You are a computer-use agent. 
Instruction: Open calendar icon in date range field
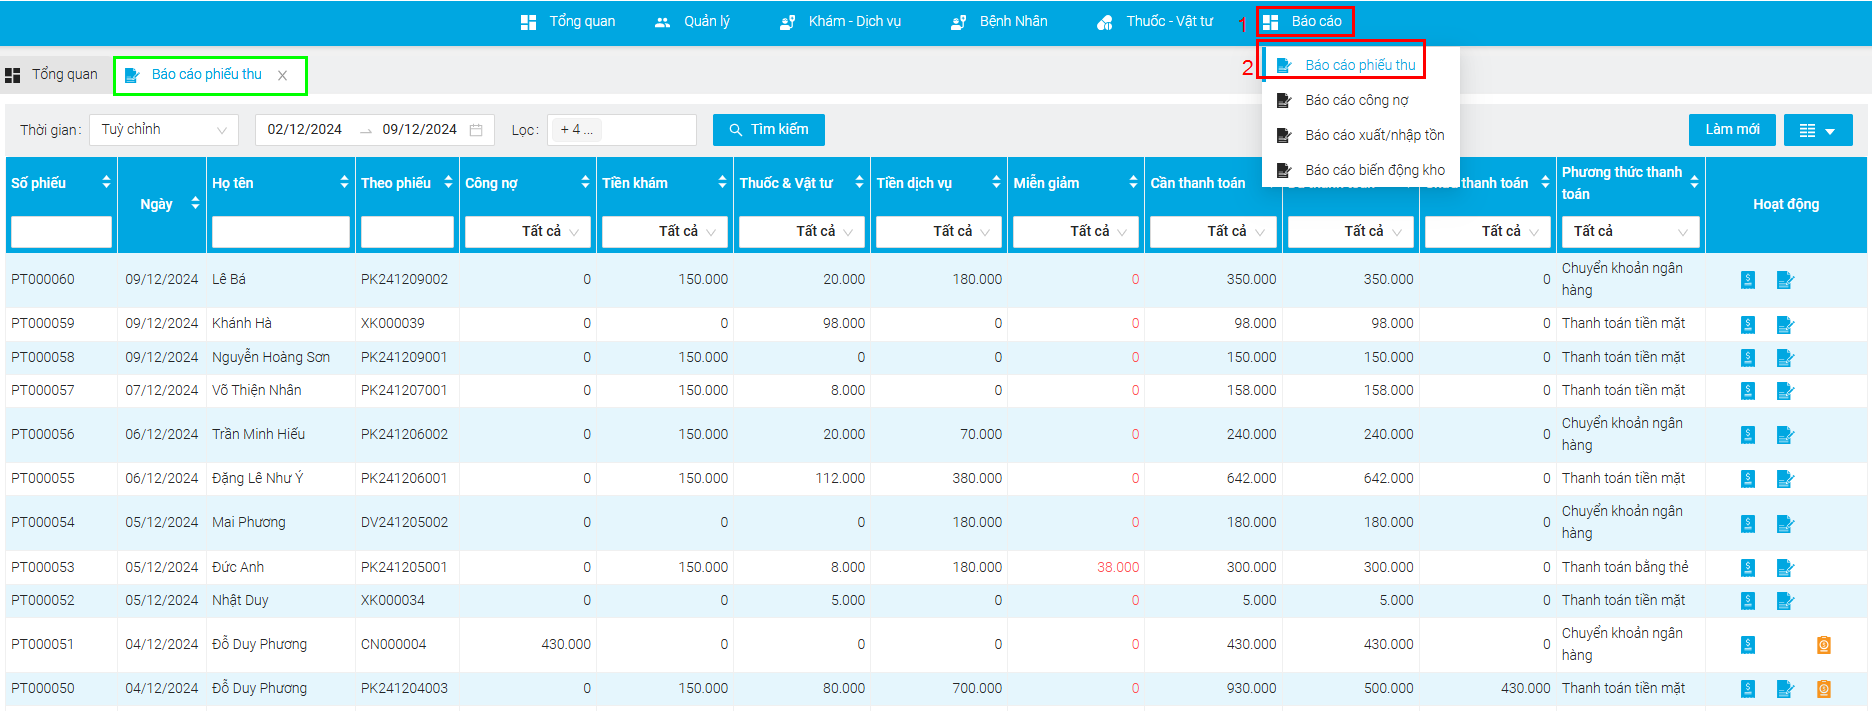click(476, 130)
